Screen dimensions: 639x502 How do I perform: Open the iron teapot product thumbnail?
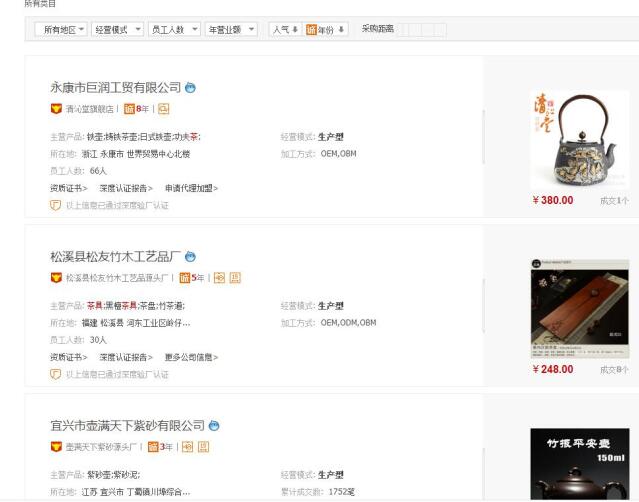point(580,139)
